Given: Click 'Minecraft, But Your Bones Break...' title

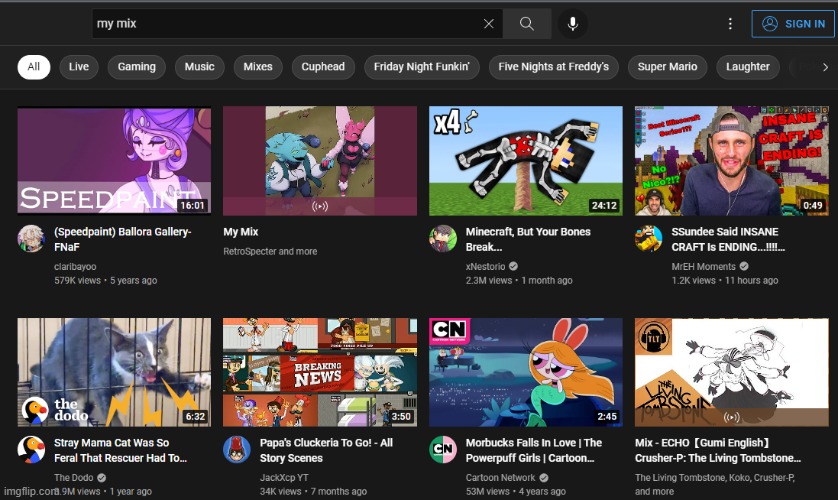Looking at the screenshot, I should coord(528,239).
